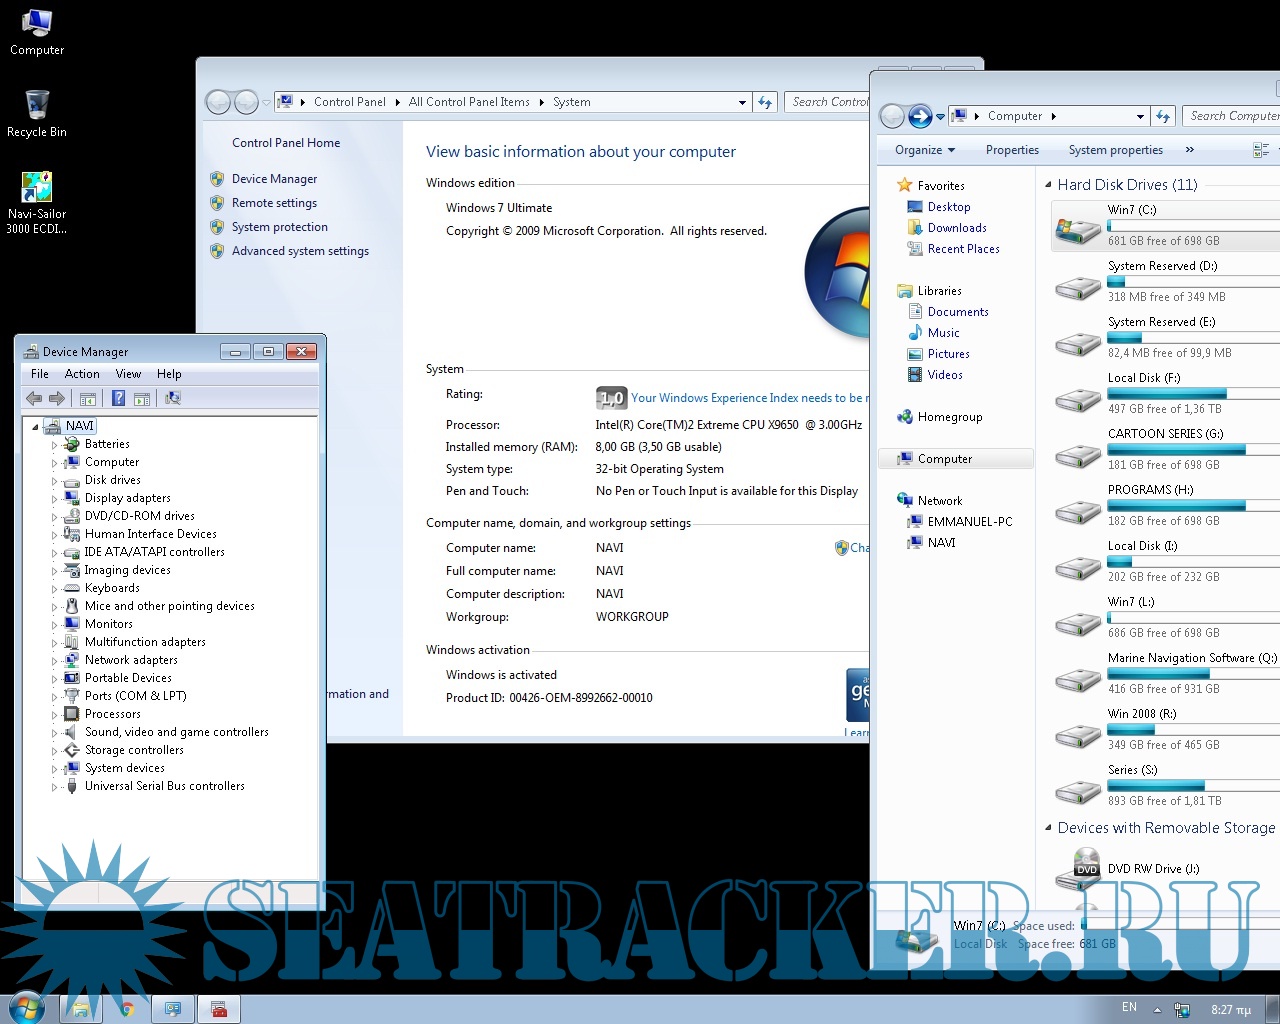Click refresh button beside System address bar

click(x=765, y=102)
